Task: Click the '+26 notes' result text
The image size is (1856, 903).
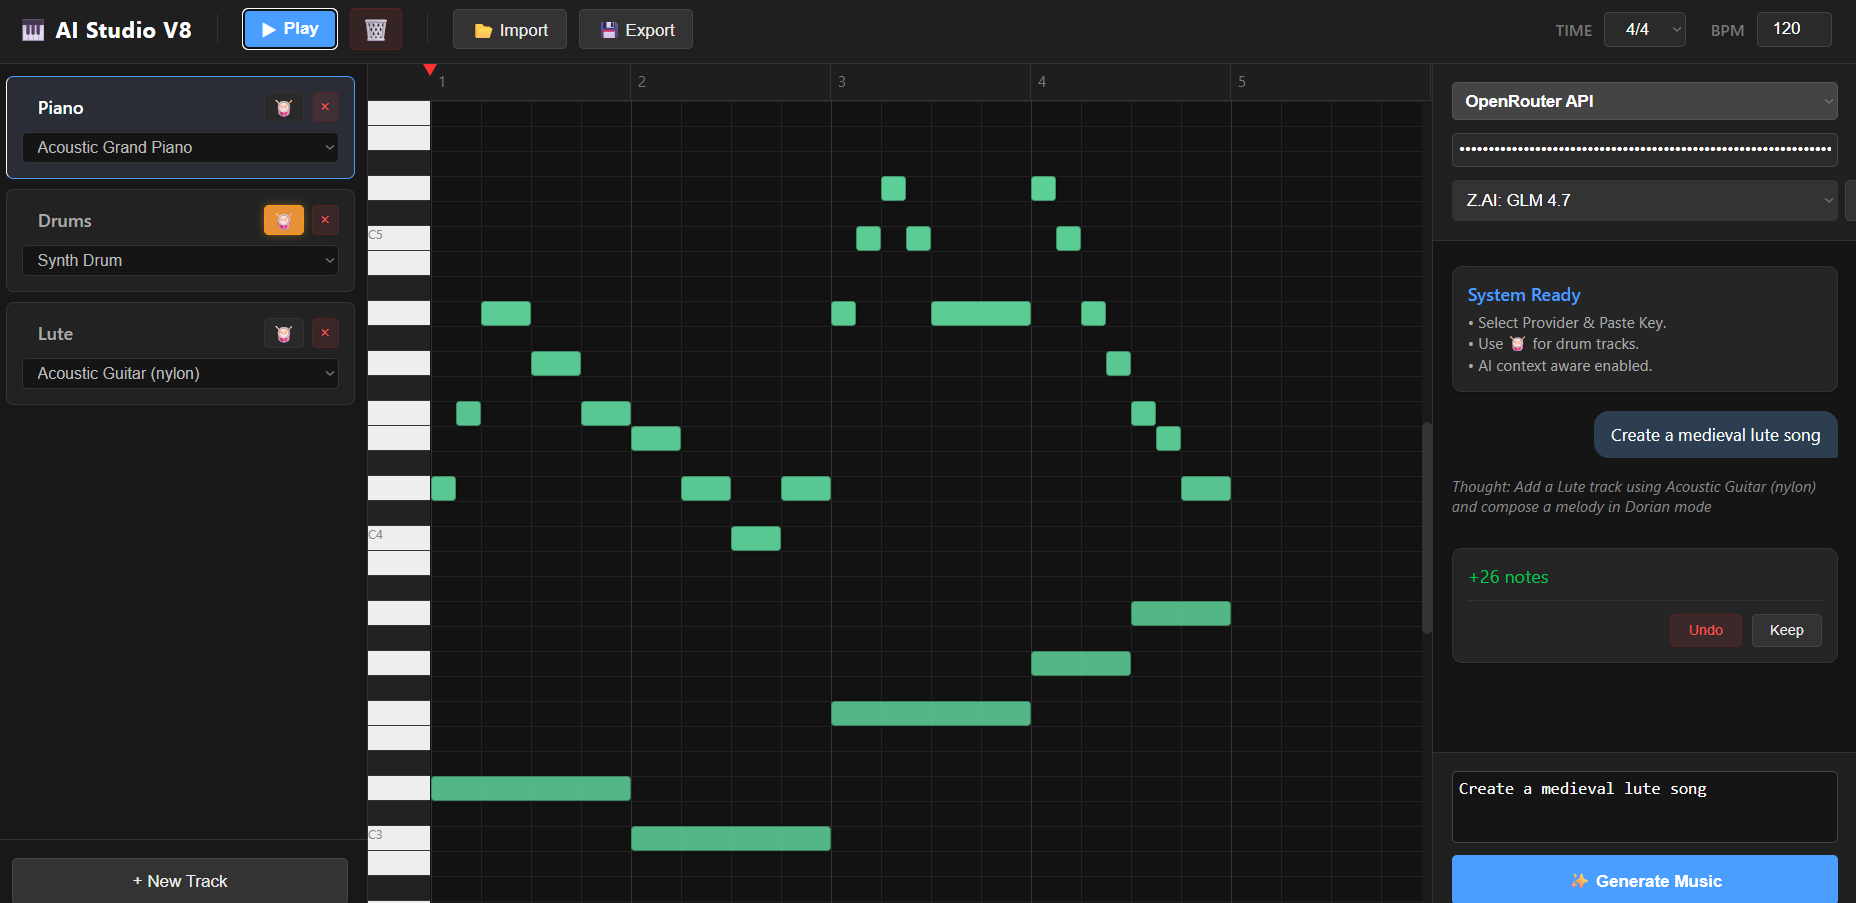Action: tap(1508, 577)
